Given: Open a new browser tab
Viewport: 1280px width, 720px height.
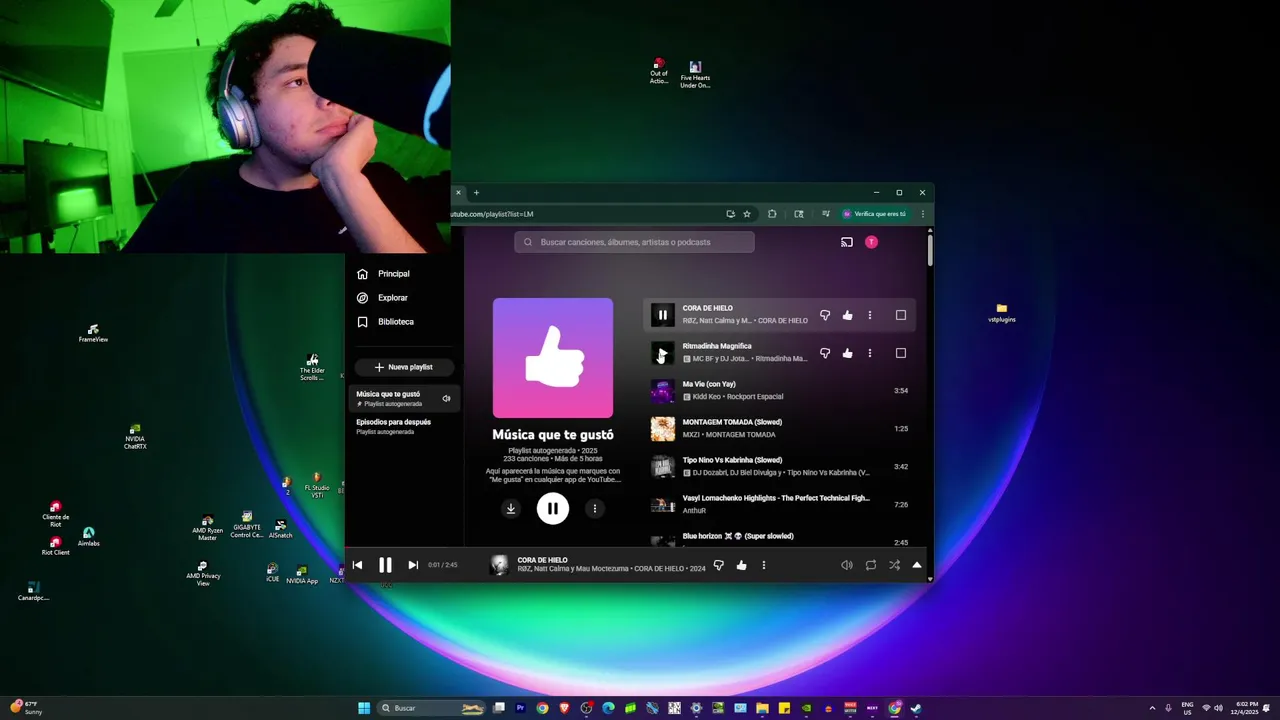Looking at the screenshot, I should click(476, 193).
